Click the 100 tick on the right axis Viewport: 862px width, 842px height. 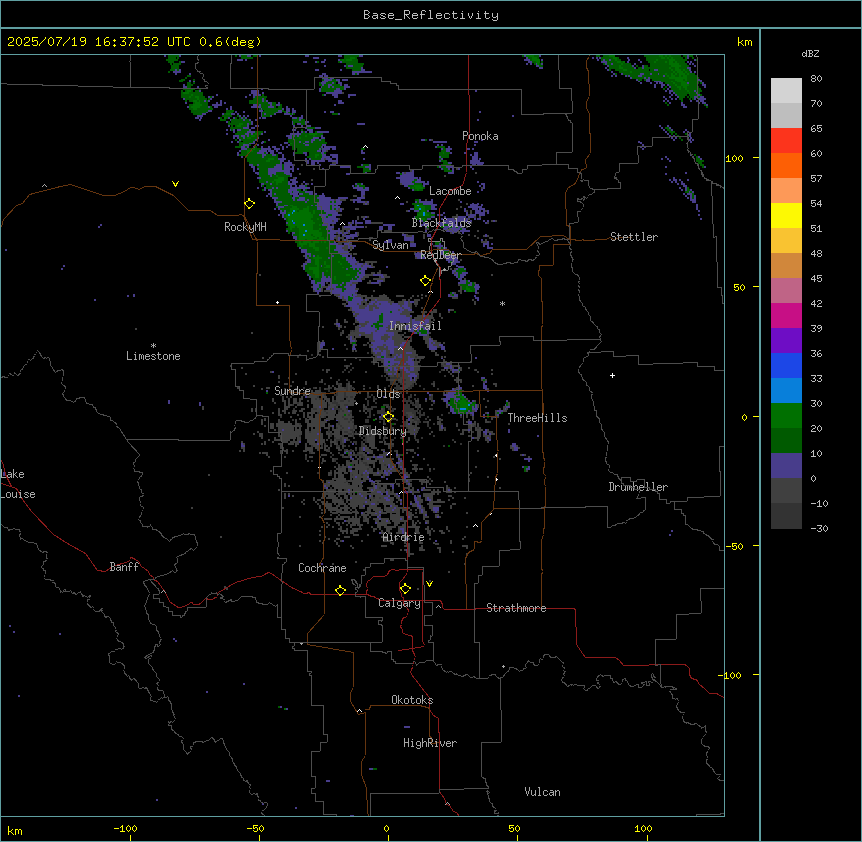click(x=734, y=158)
